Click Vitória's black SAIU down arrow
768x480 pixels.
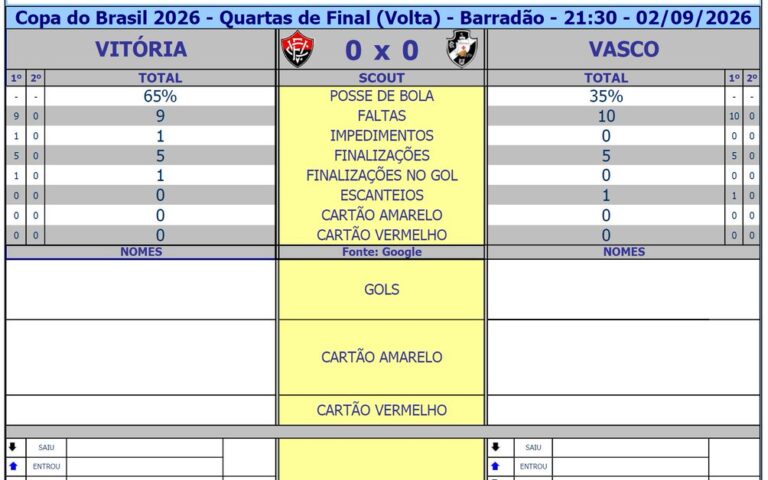13,447
